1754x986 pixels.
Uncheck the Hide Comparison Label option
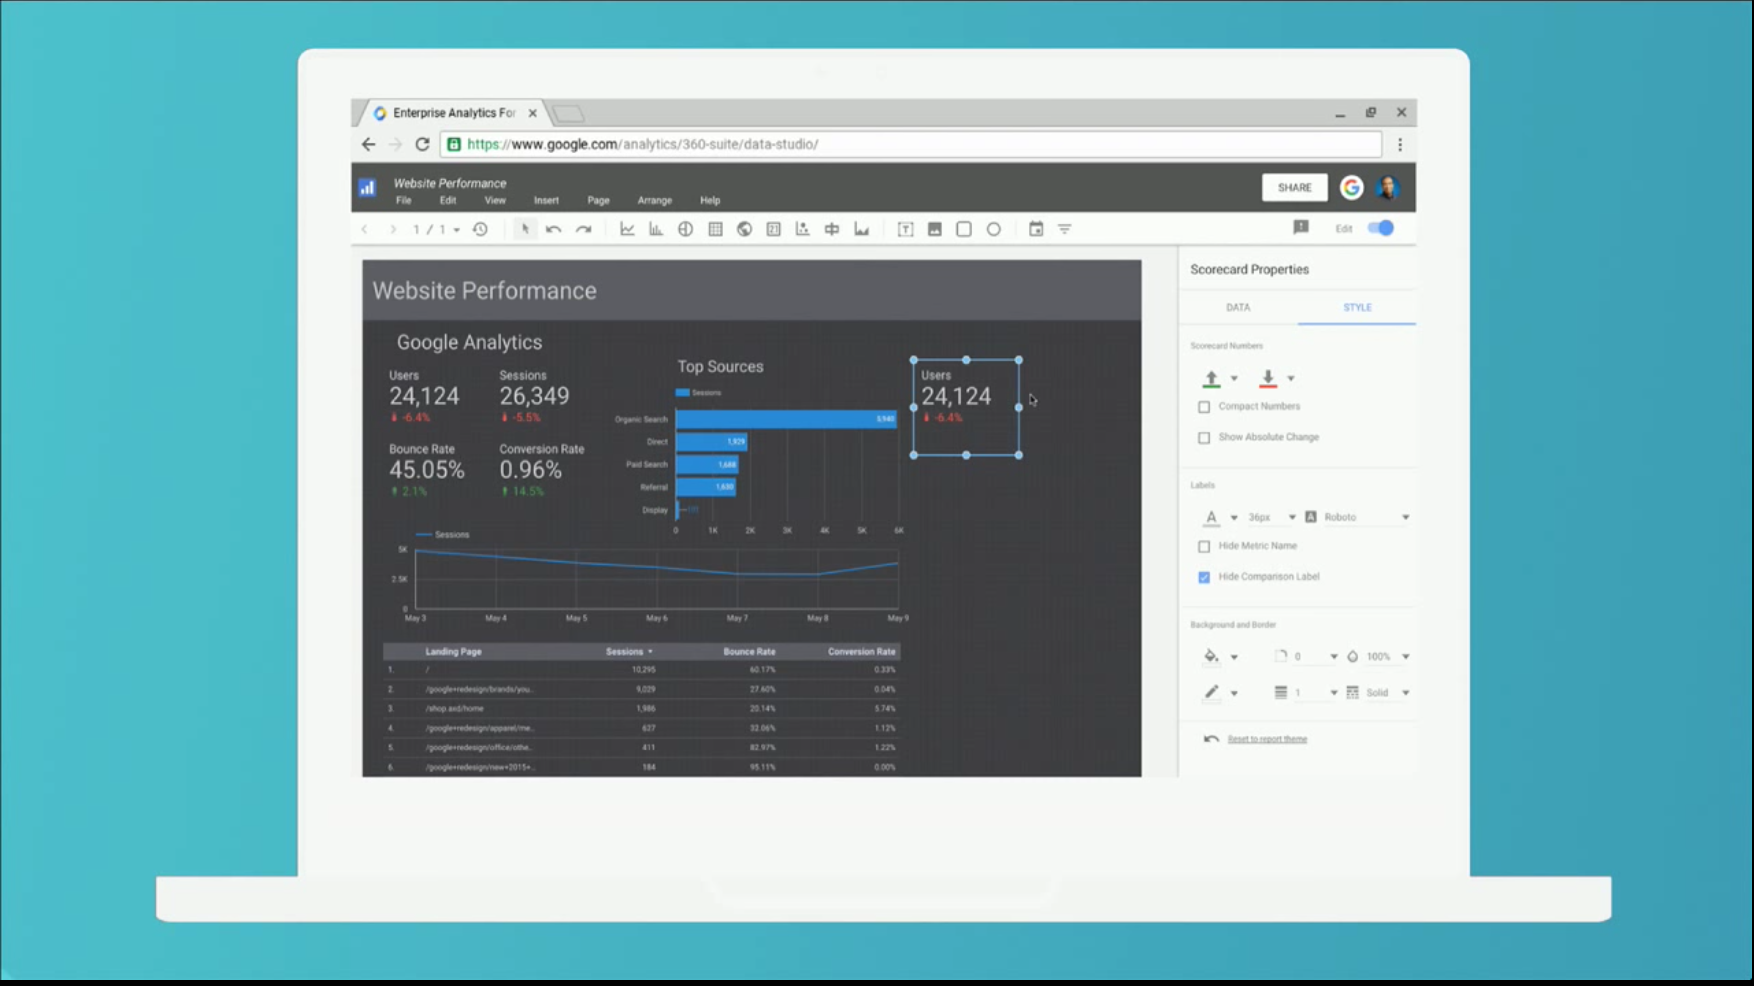pyautogui.click(x=1204, y=577)
